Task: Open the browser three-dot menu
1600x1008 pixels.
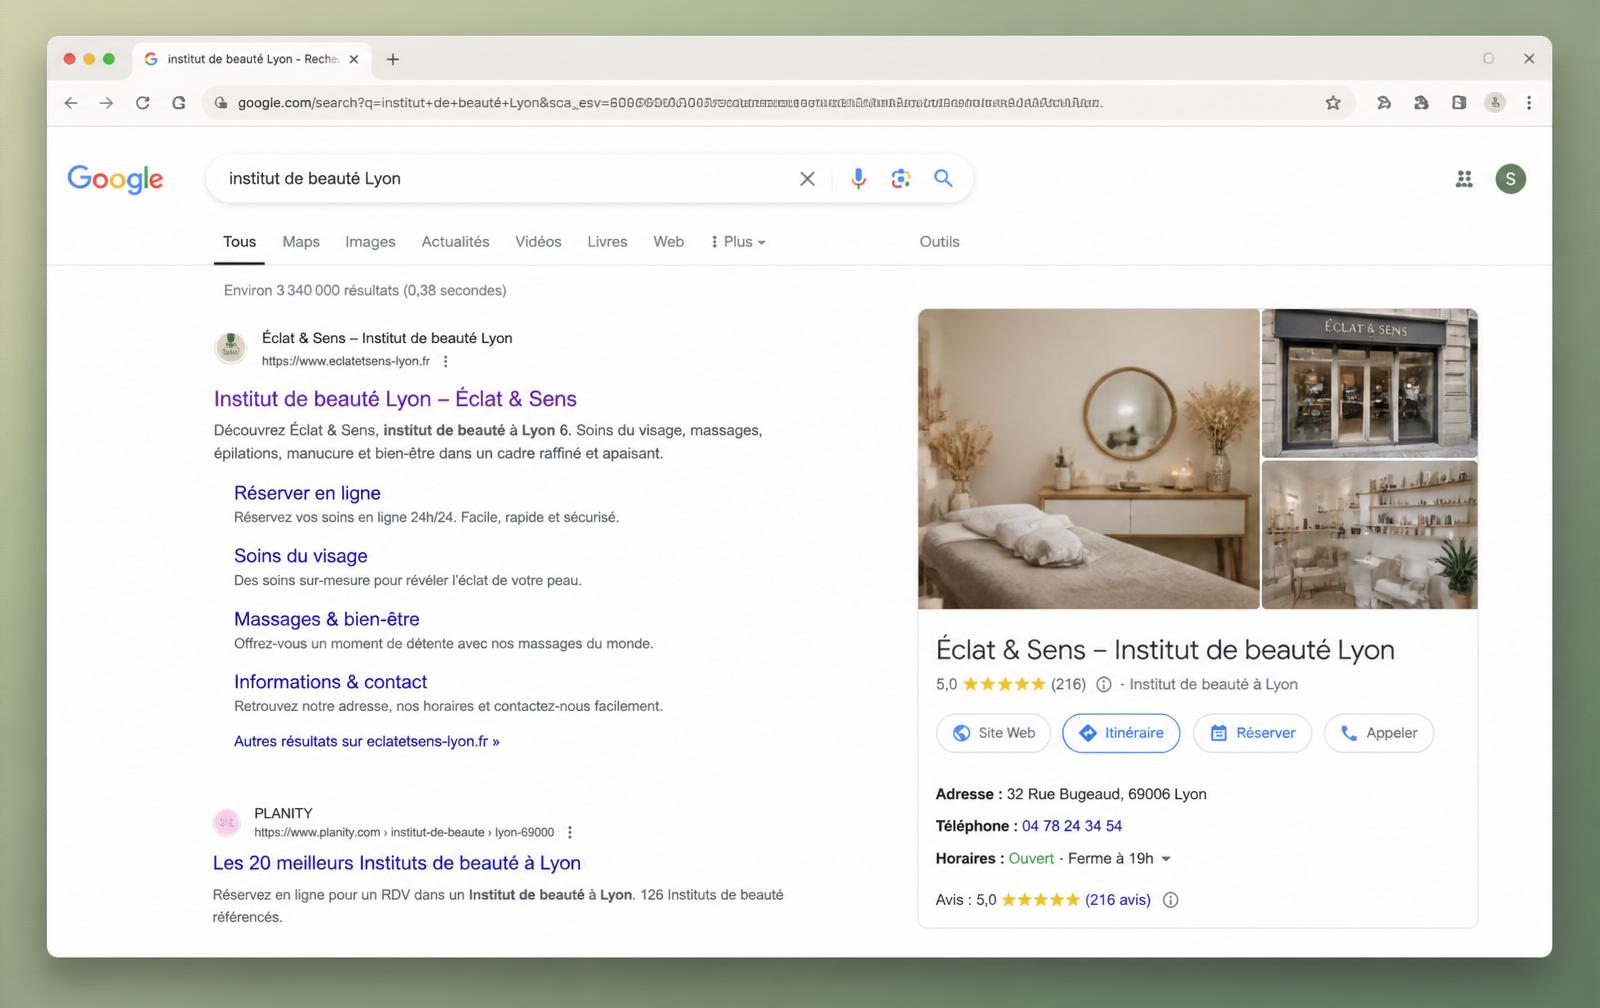Action: [x=1528, y=103]
